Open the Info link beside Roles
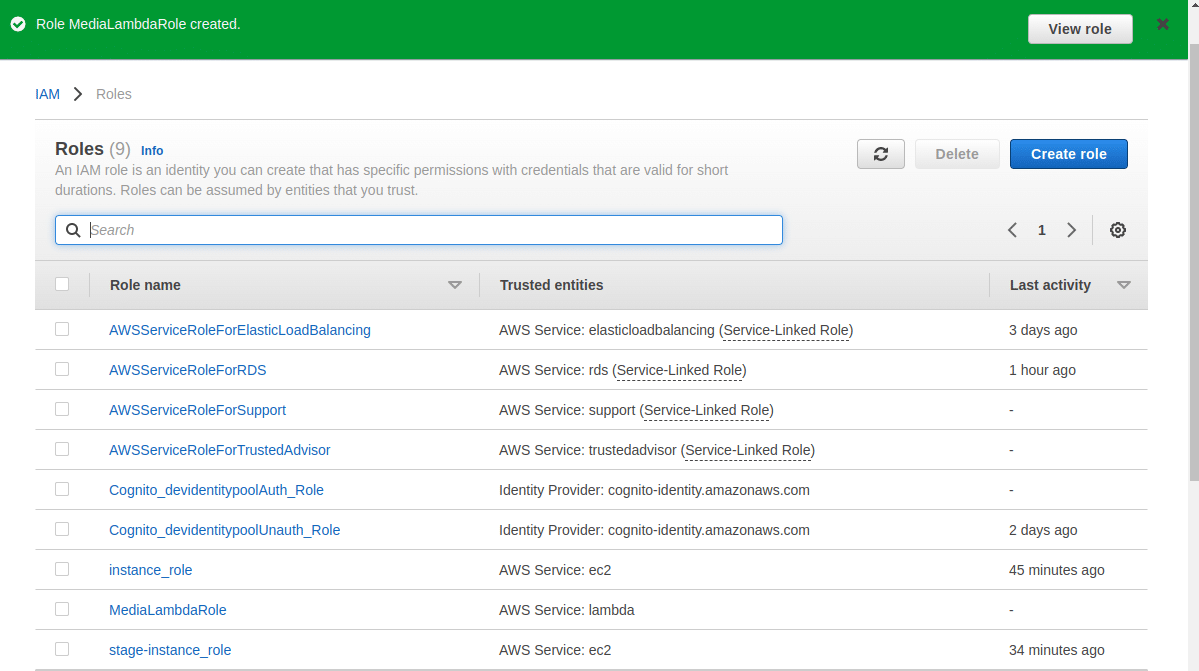 152,151
